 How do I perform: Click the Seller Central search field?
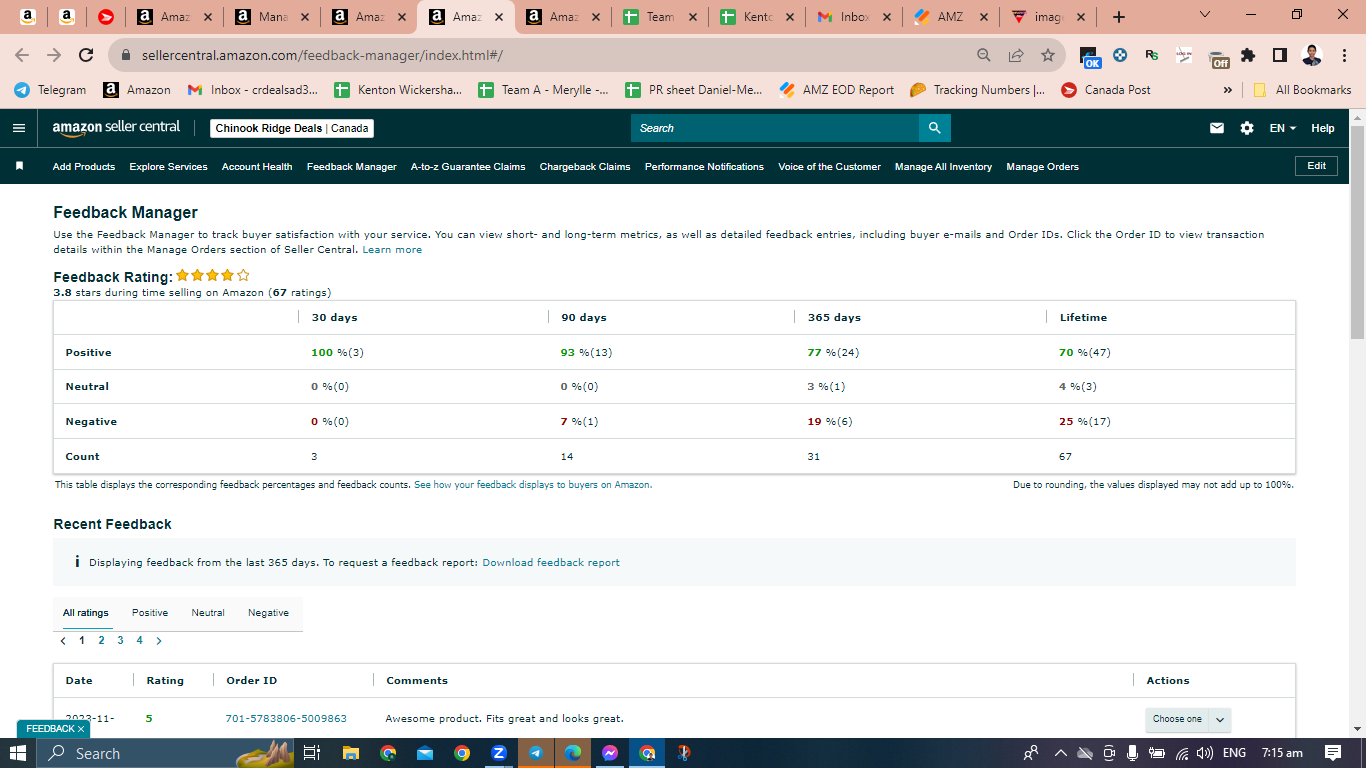point(775,128)
